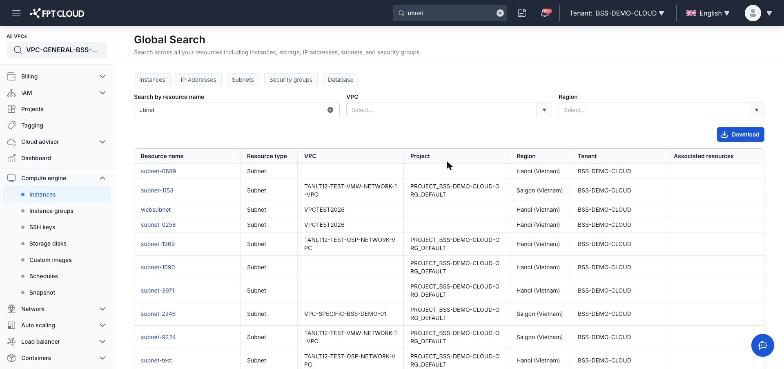Expand the user account arrow
The width and height of the screenshot is (784, 369).
tap(770, 14)
